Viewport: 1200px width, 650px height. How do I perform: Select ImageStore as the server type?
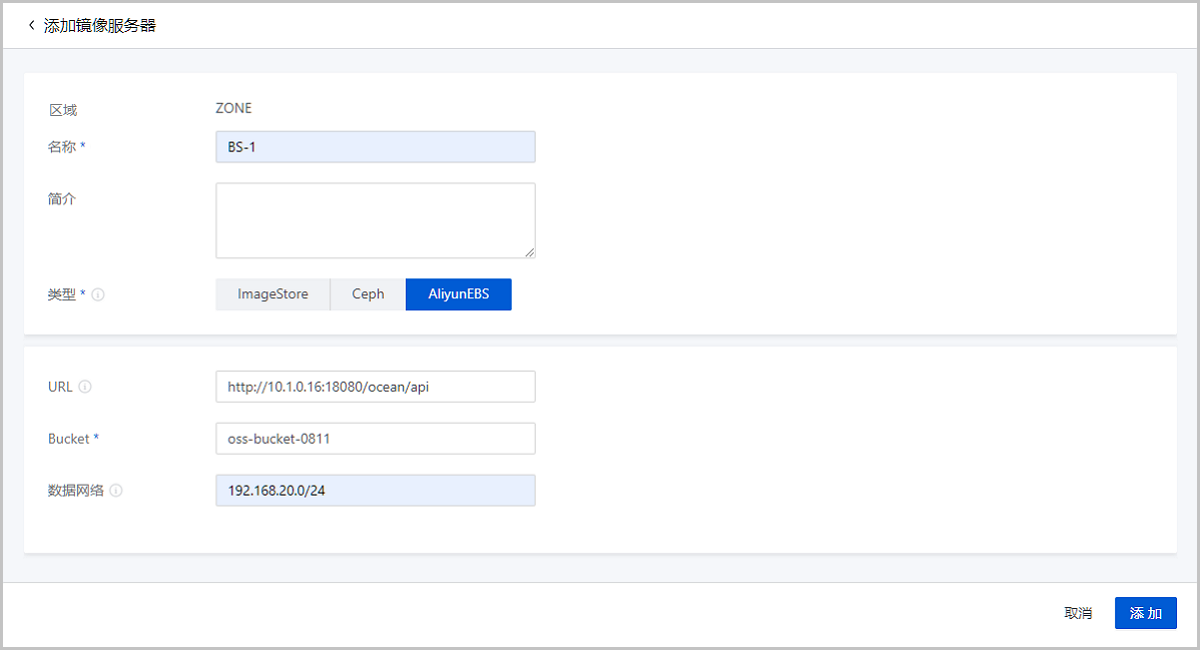pyautogui.click(x=272, y=295)
